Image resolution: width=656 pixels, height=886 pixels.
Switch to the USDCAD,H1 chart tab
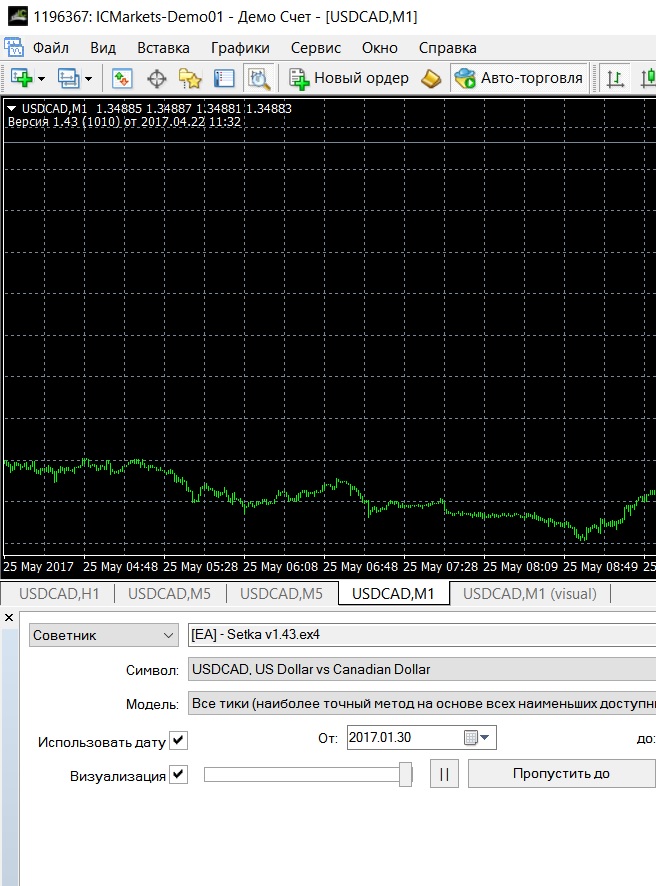point(59,594)
